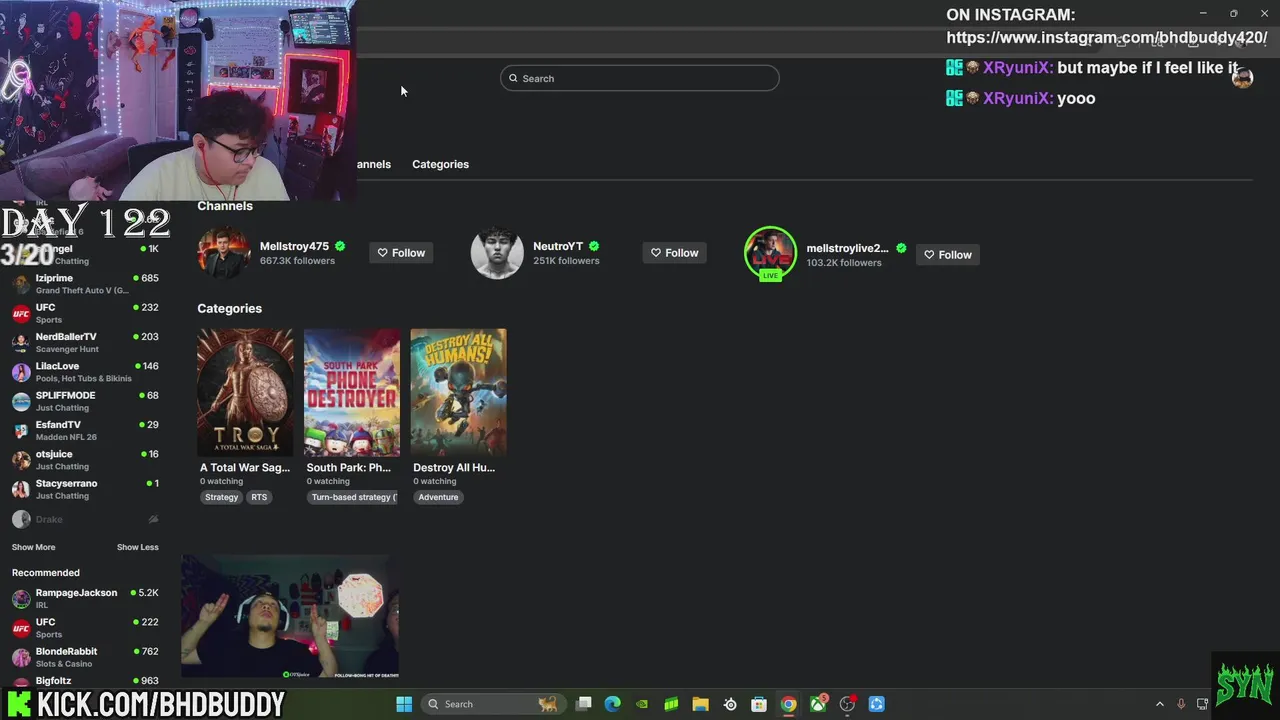Open NeutroYT's profile picture
The height and width of the screenshot is (720, 1280).
click(x=497, y=253)
